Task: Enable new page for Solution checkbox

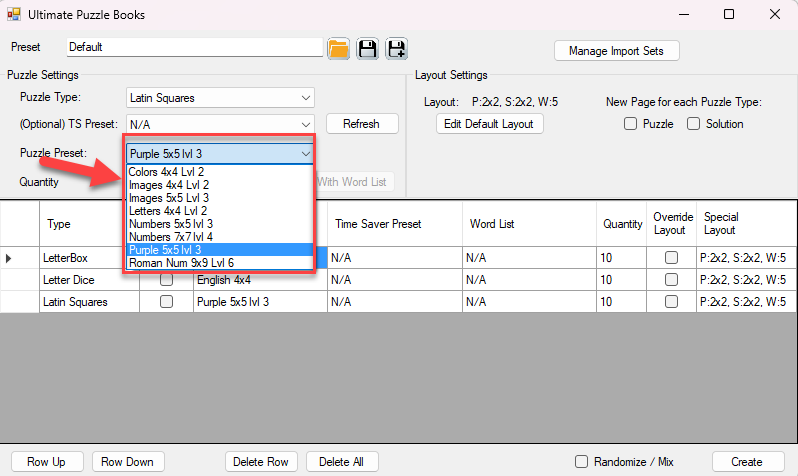Action: 693,124
